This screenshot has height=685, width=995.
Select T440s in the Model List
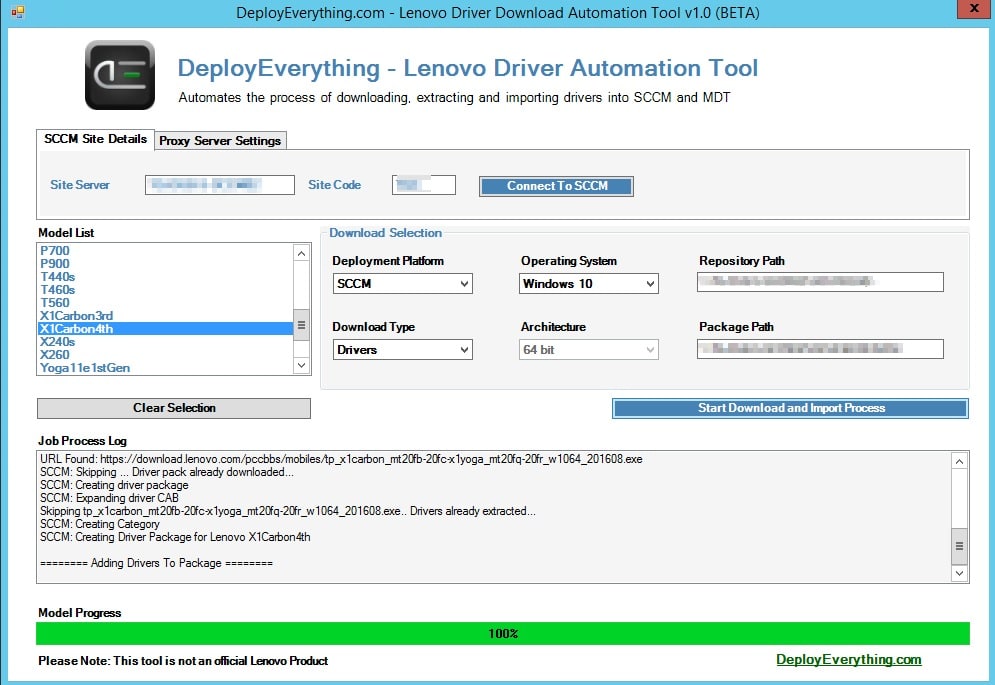coord(166,277)
